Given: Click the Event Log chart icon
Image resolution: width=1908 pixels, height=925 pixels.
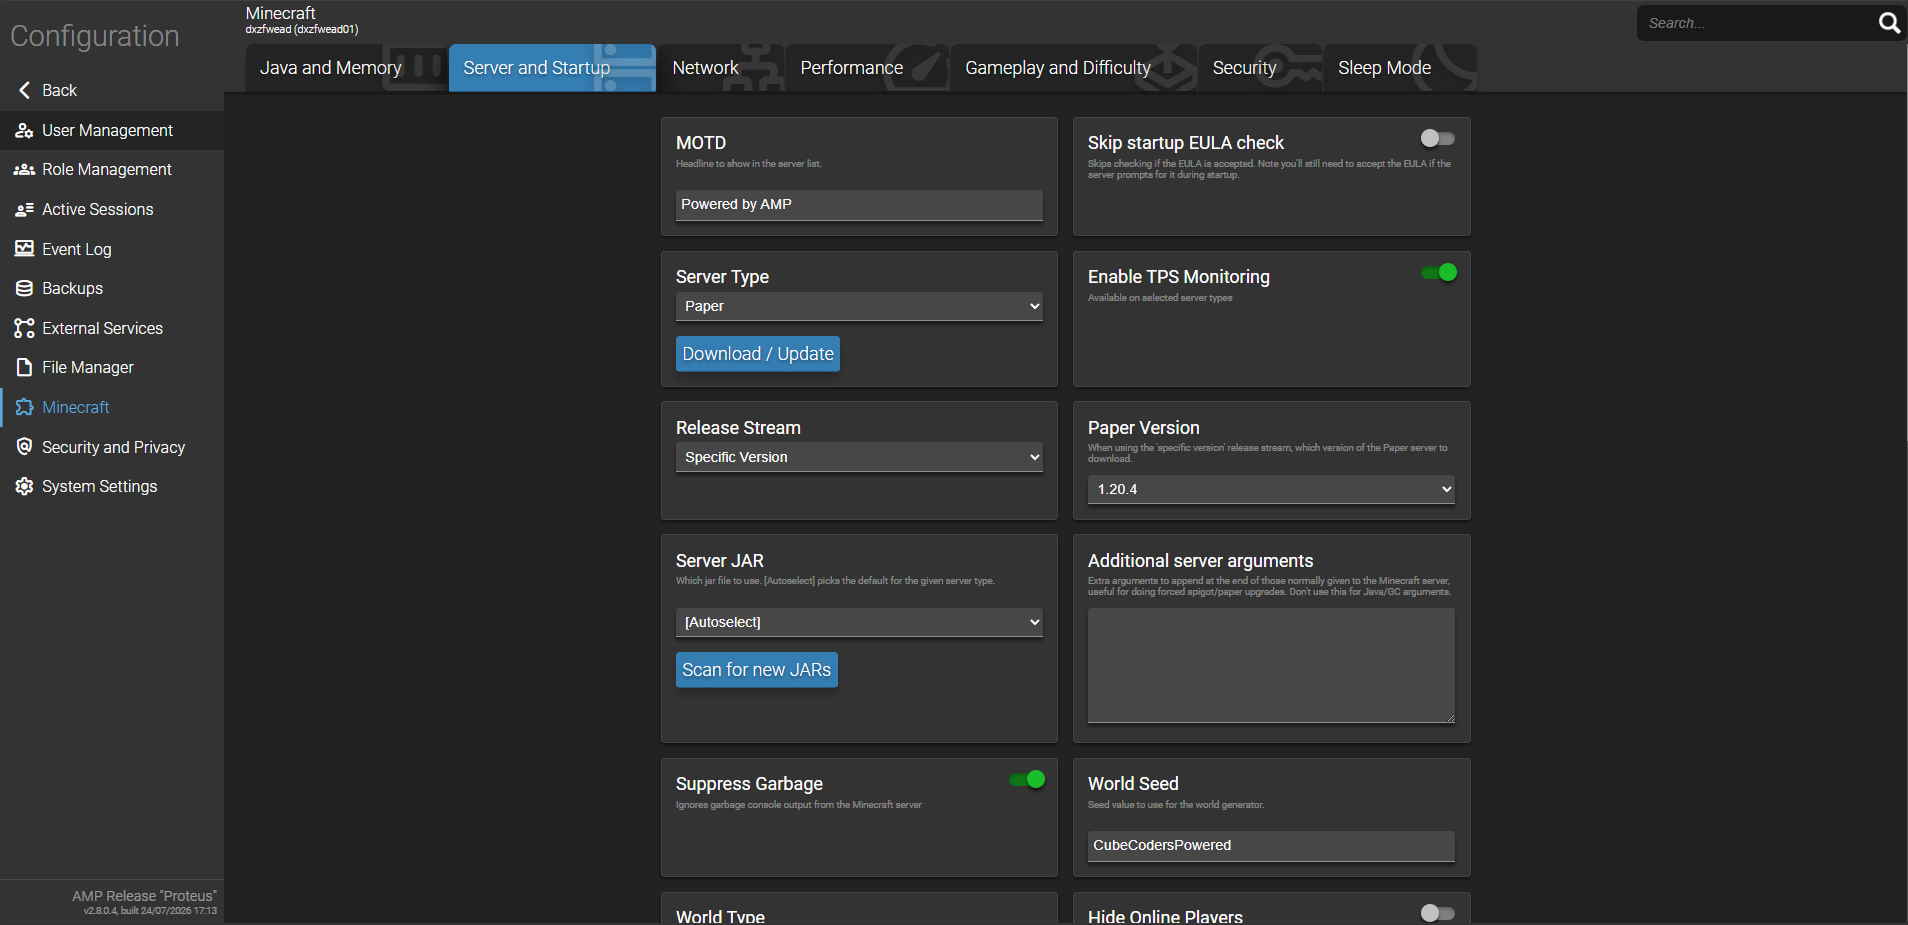Looking at the screenshot, I should click(24, 249).
